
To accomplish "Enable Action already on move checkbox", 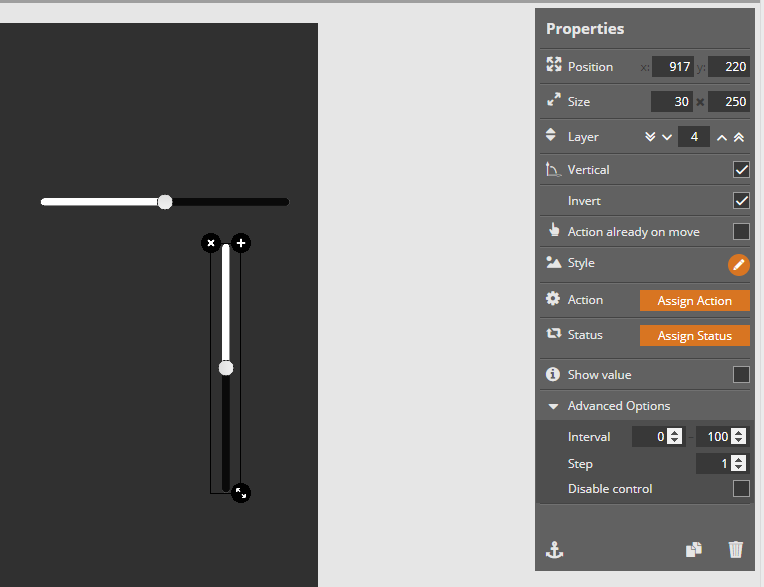I will [x=741, y=232].
